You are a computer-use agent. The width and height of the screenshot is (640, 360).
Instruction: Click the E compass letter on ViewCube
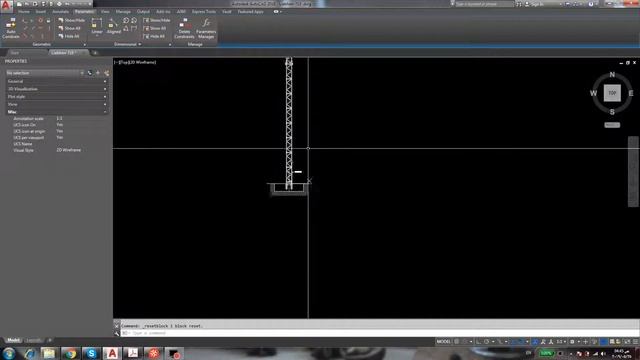pos(631,93)
